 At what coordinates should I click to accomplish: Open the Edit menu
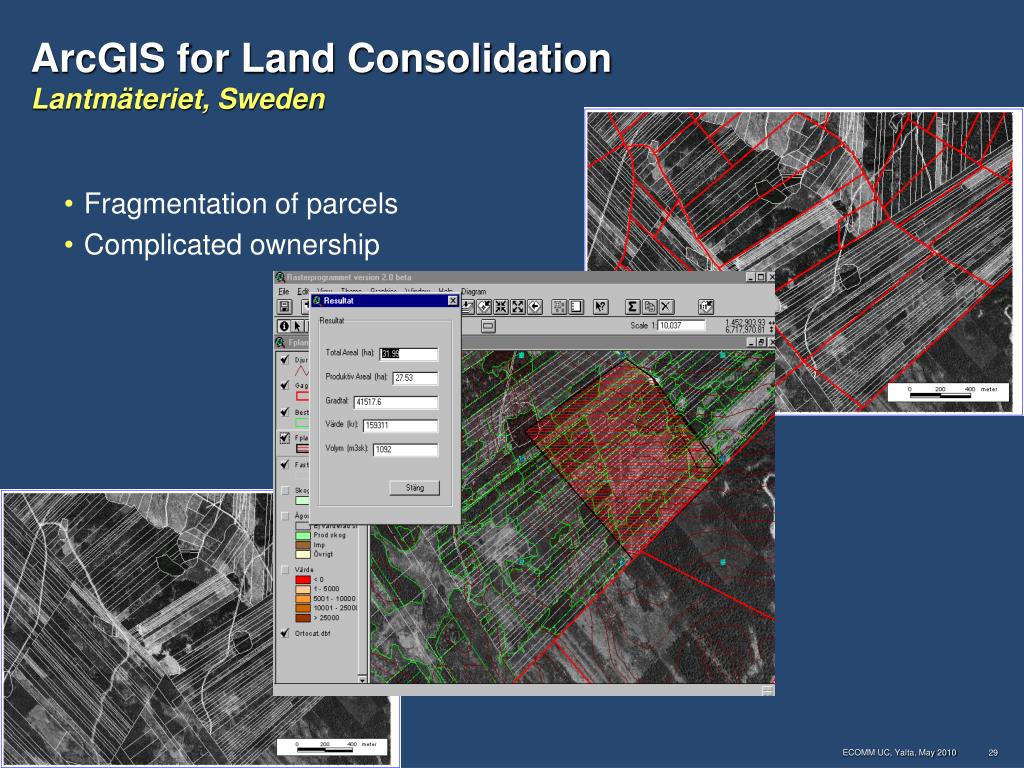click(303, 291)
